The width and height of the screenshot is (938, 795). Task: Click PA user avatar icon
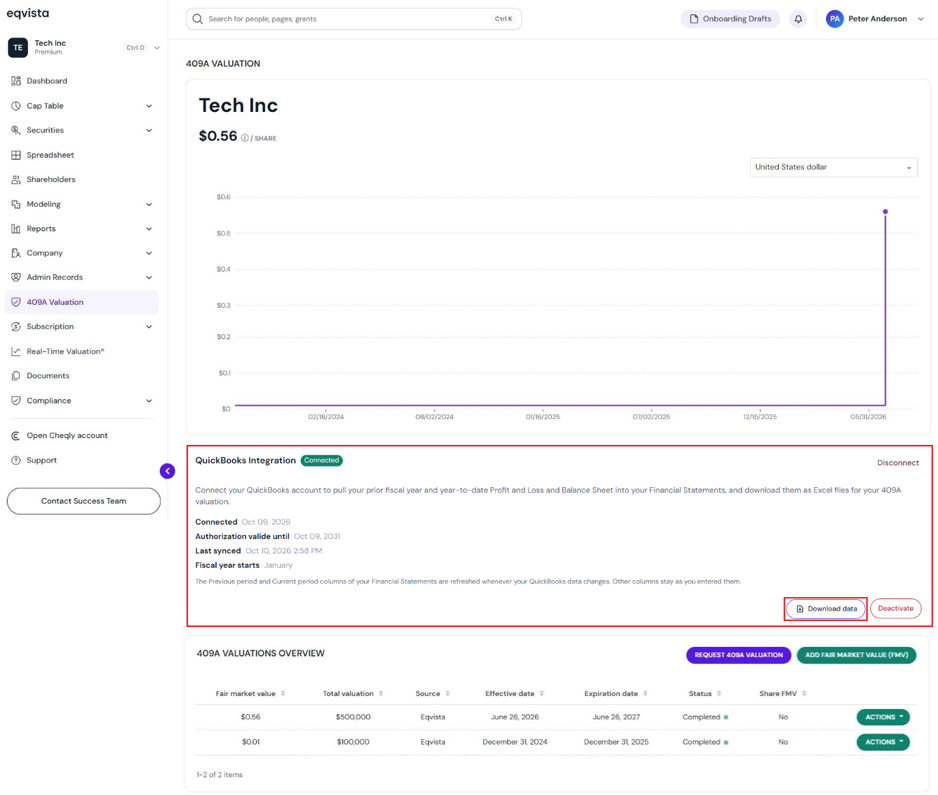pyautogui.click(x=835, y=19)
